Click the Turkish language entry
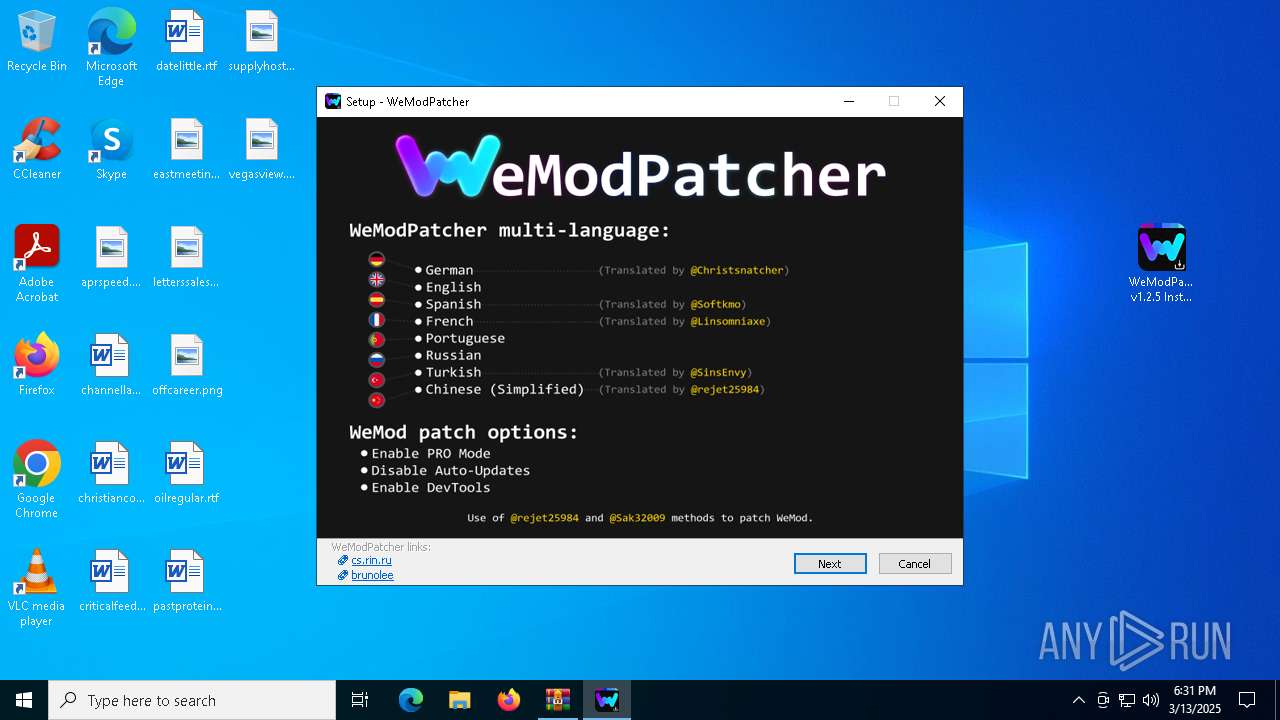1280x720 pixels. (x=453, y=372)
